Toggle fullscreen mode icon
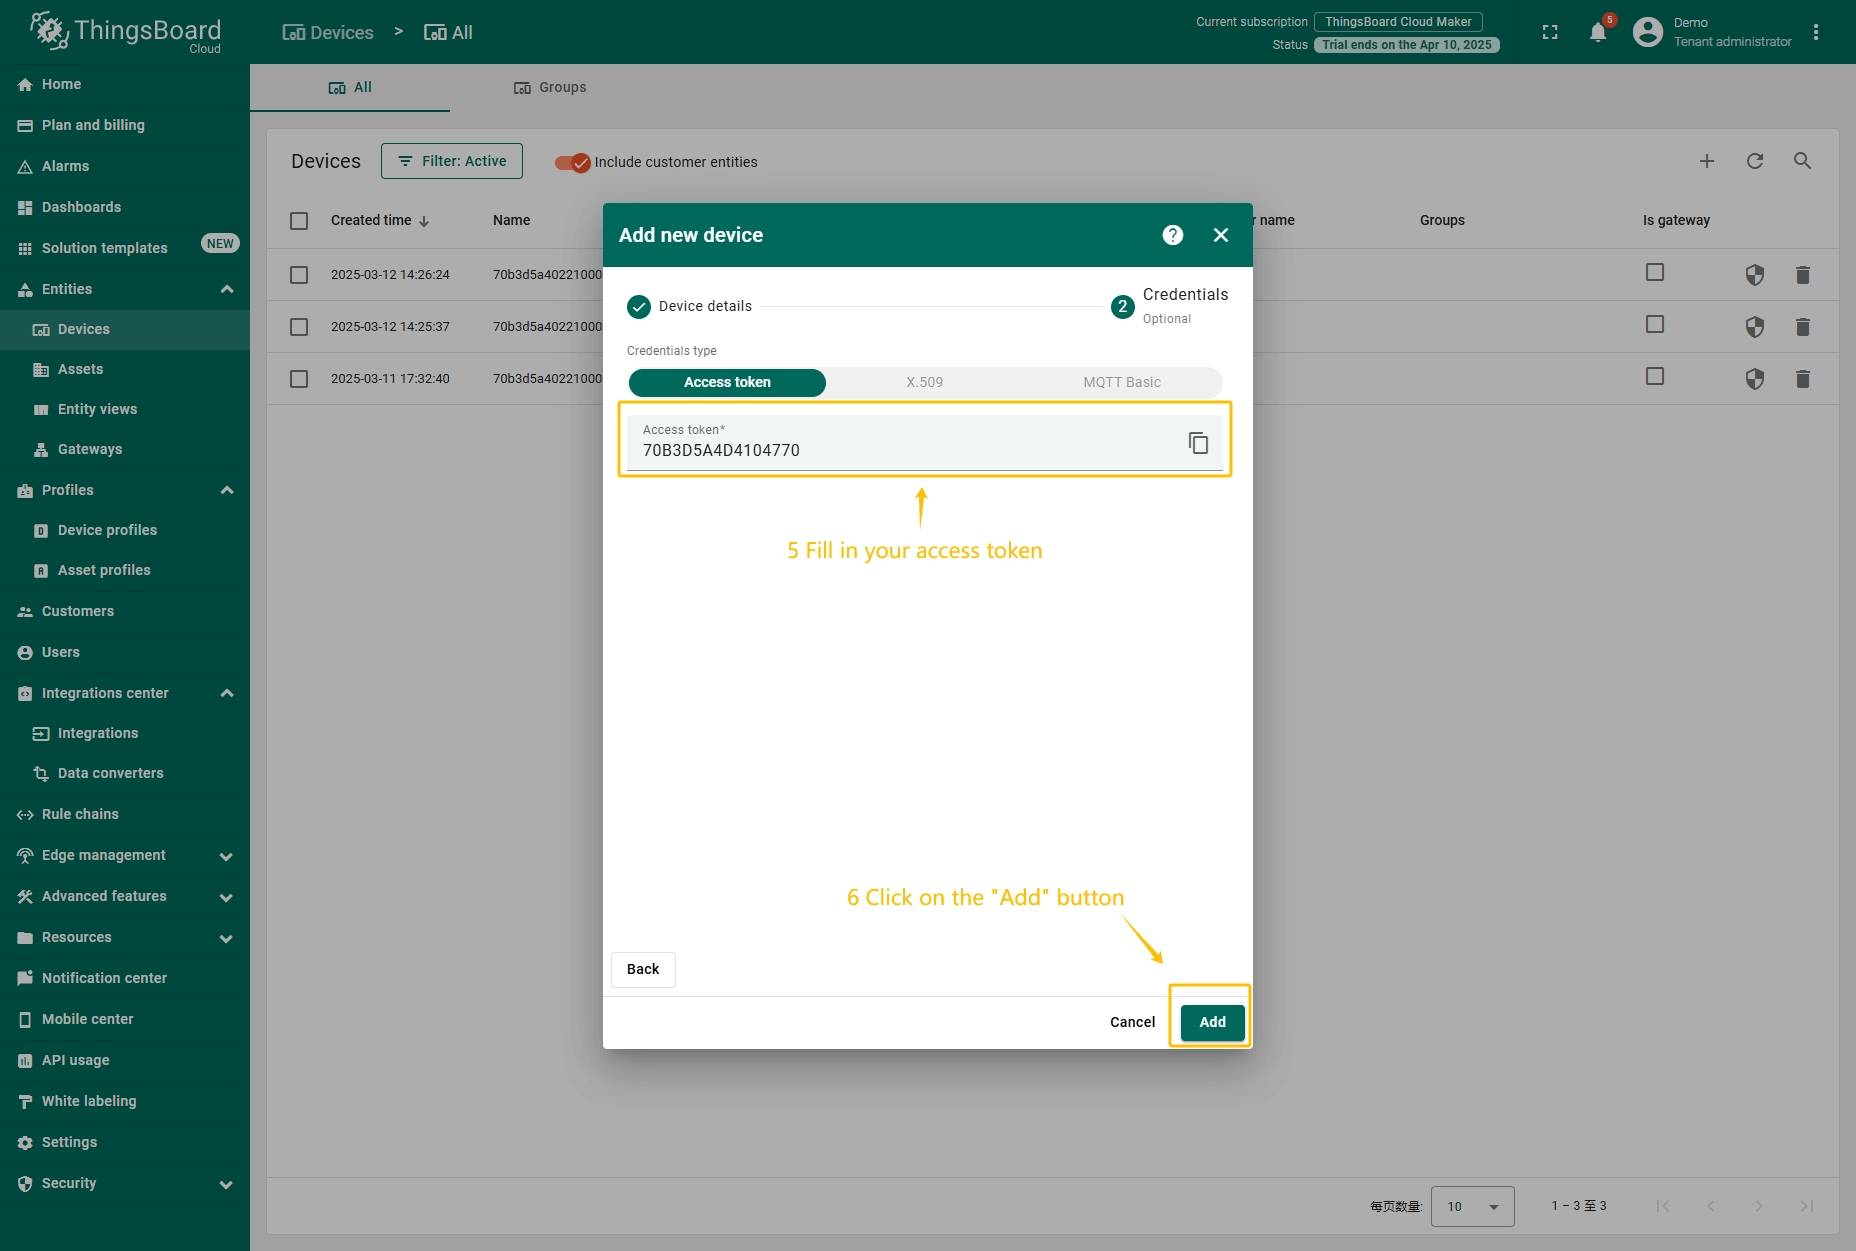 pos(1550,33)
